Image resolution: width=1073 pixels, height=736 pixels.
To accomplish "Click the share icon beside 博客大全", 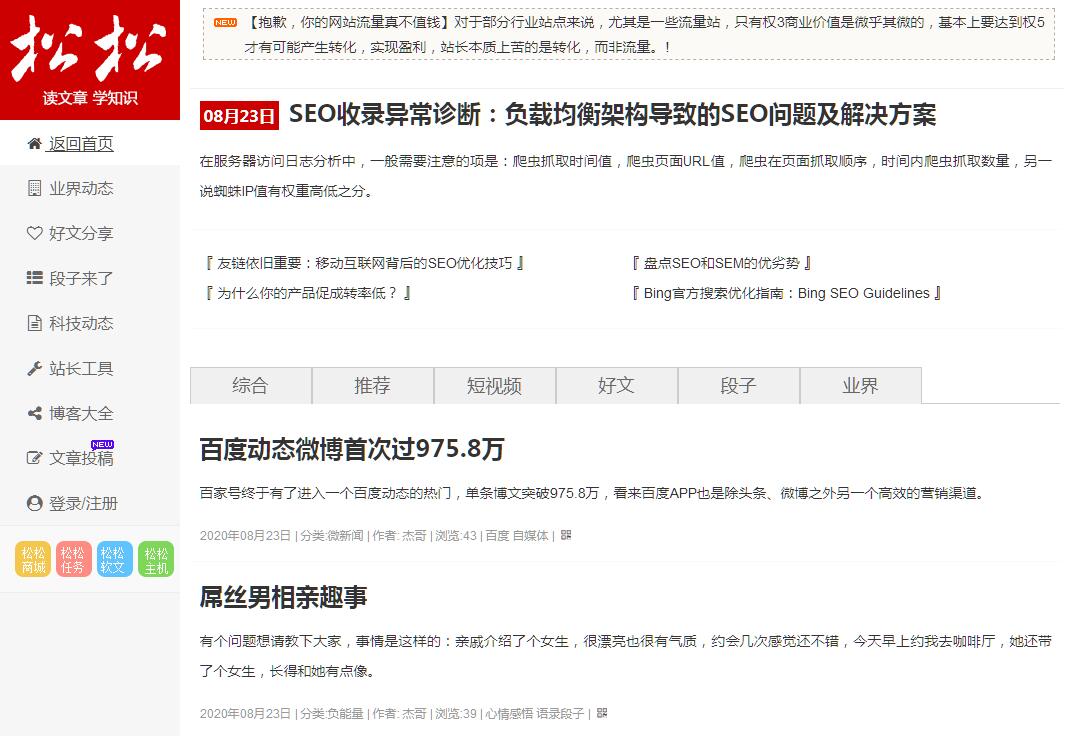I will tap(35, 414).
